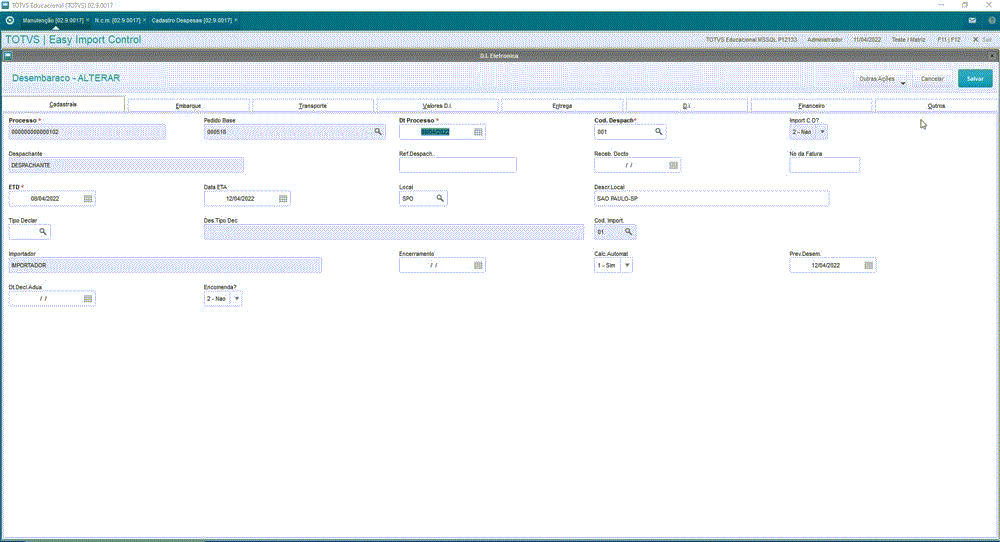Select the Cadastro Despesas window tab

pos(191,20)
